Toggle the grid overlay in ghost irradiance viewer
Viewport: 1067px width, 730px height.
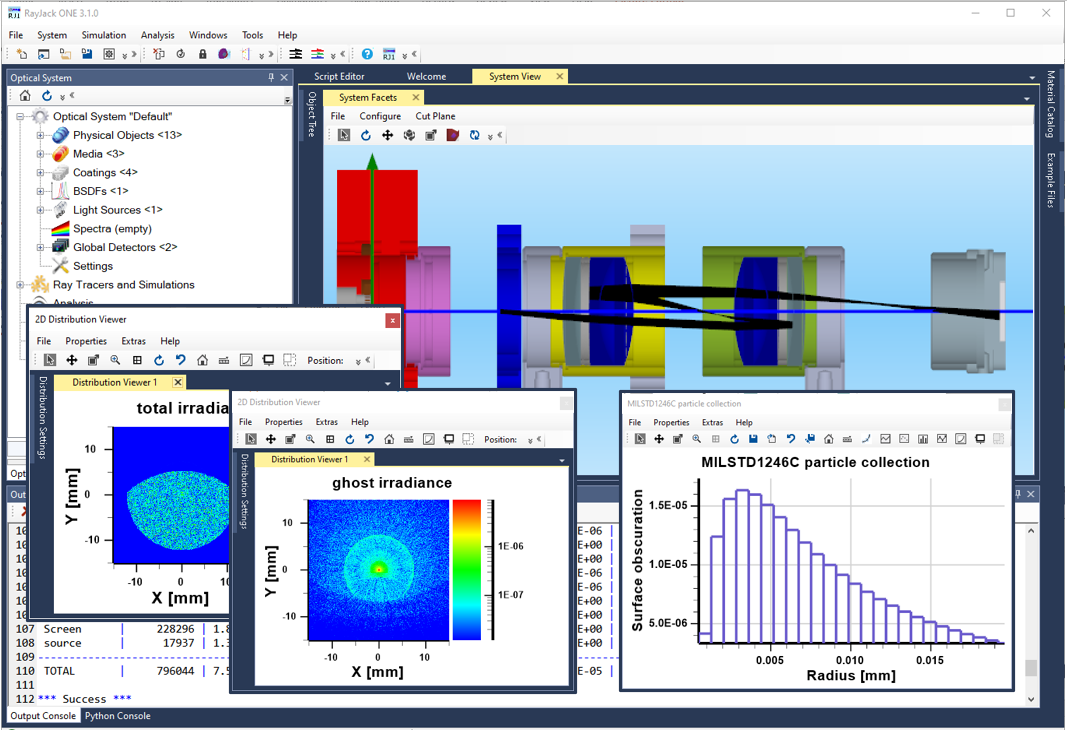click(330, 439)
